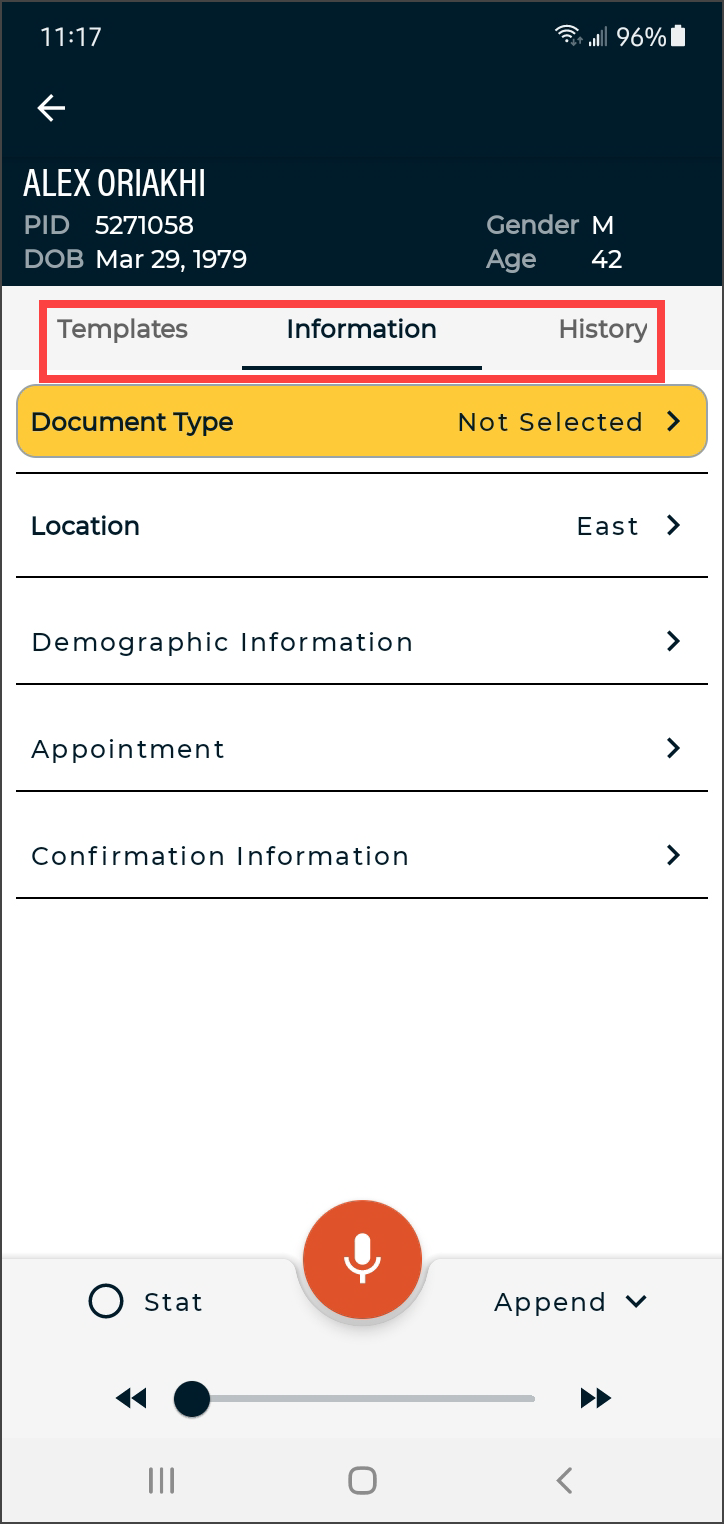Tap the patient name Alex Oriakhi

coord(115,184)
